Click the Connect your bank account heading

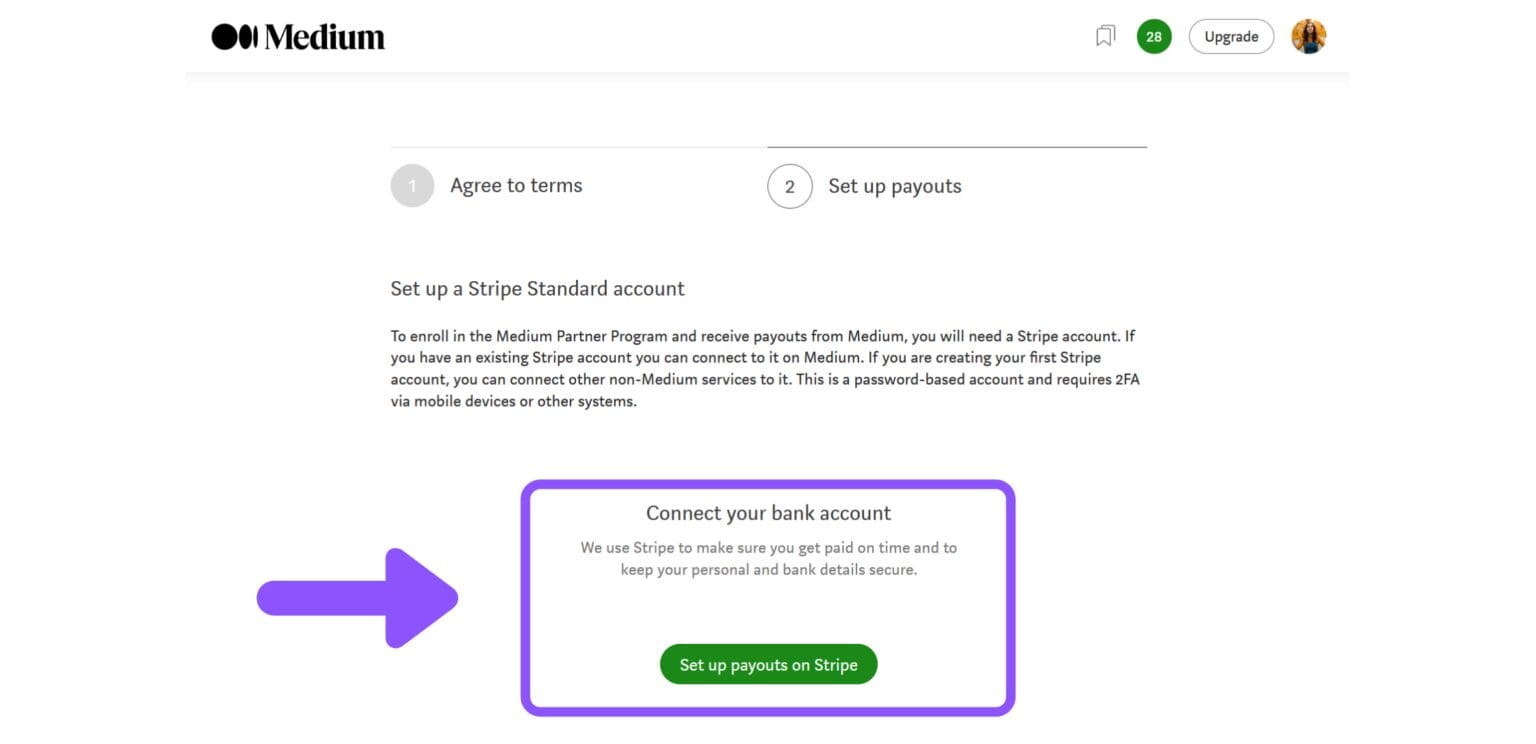pyautogui.click(x=768, y=512)
